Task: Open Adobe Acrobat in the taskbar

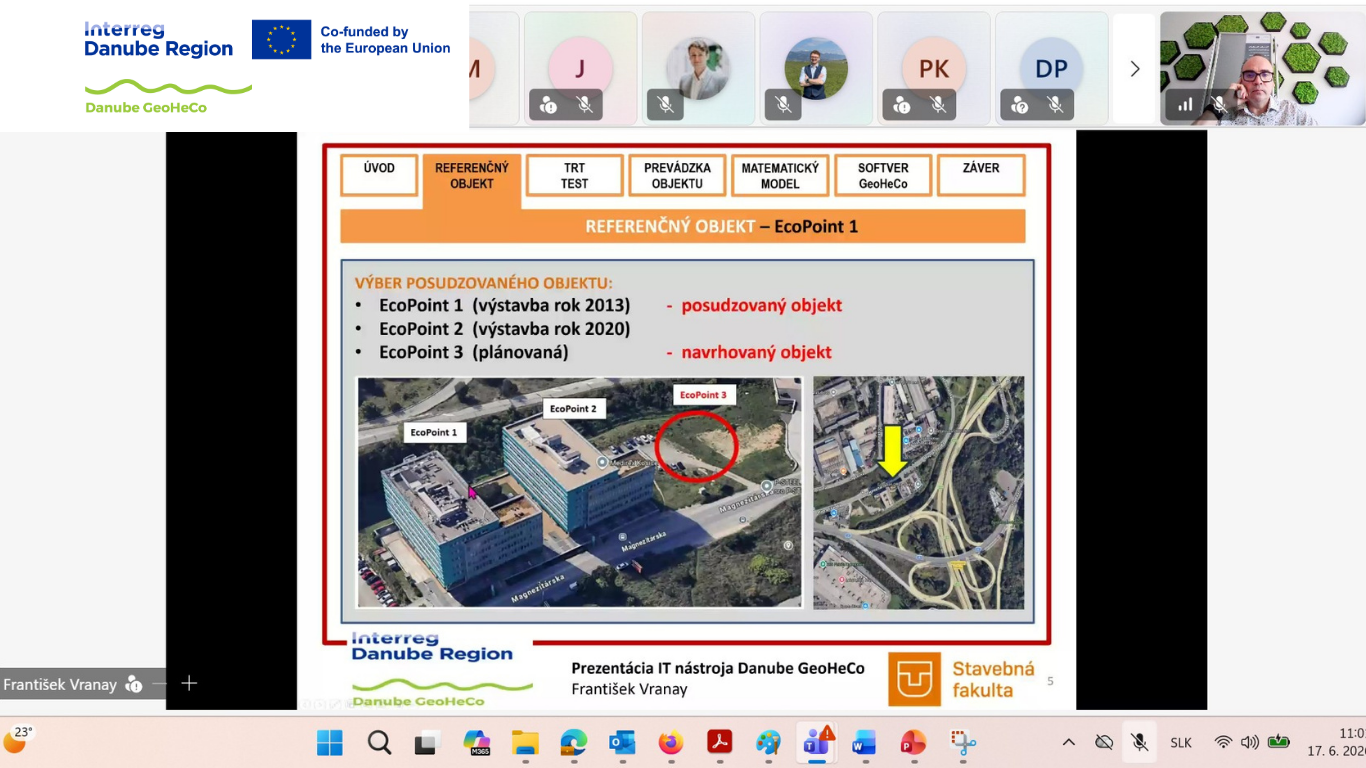Action: (720, 743)
